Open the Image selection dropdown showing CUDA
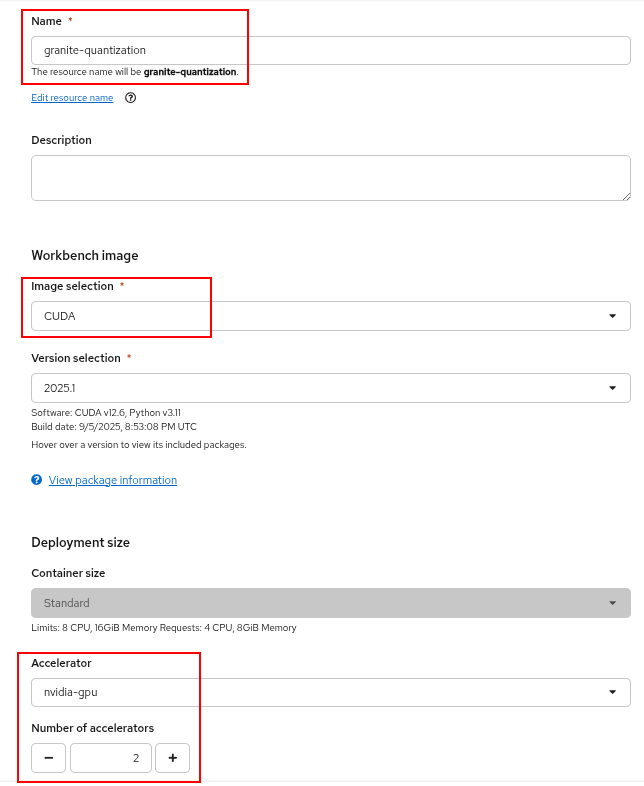 tap(330, 316)
